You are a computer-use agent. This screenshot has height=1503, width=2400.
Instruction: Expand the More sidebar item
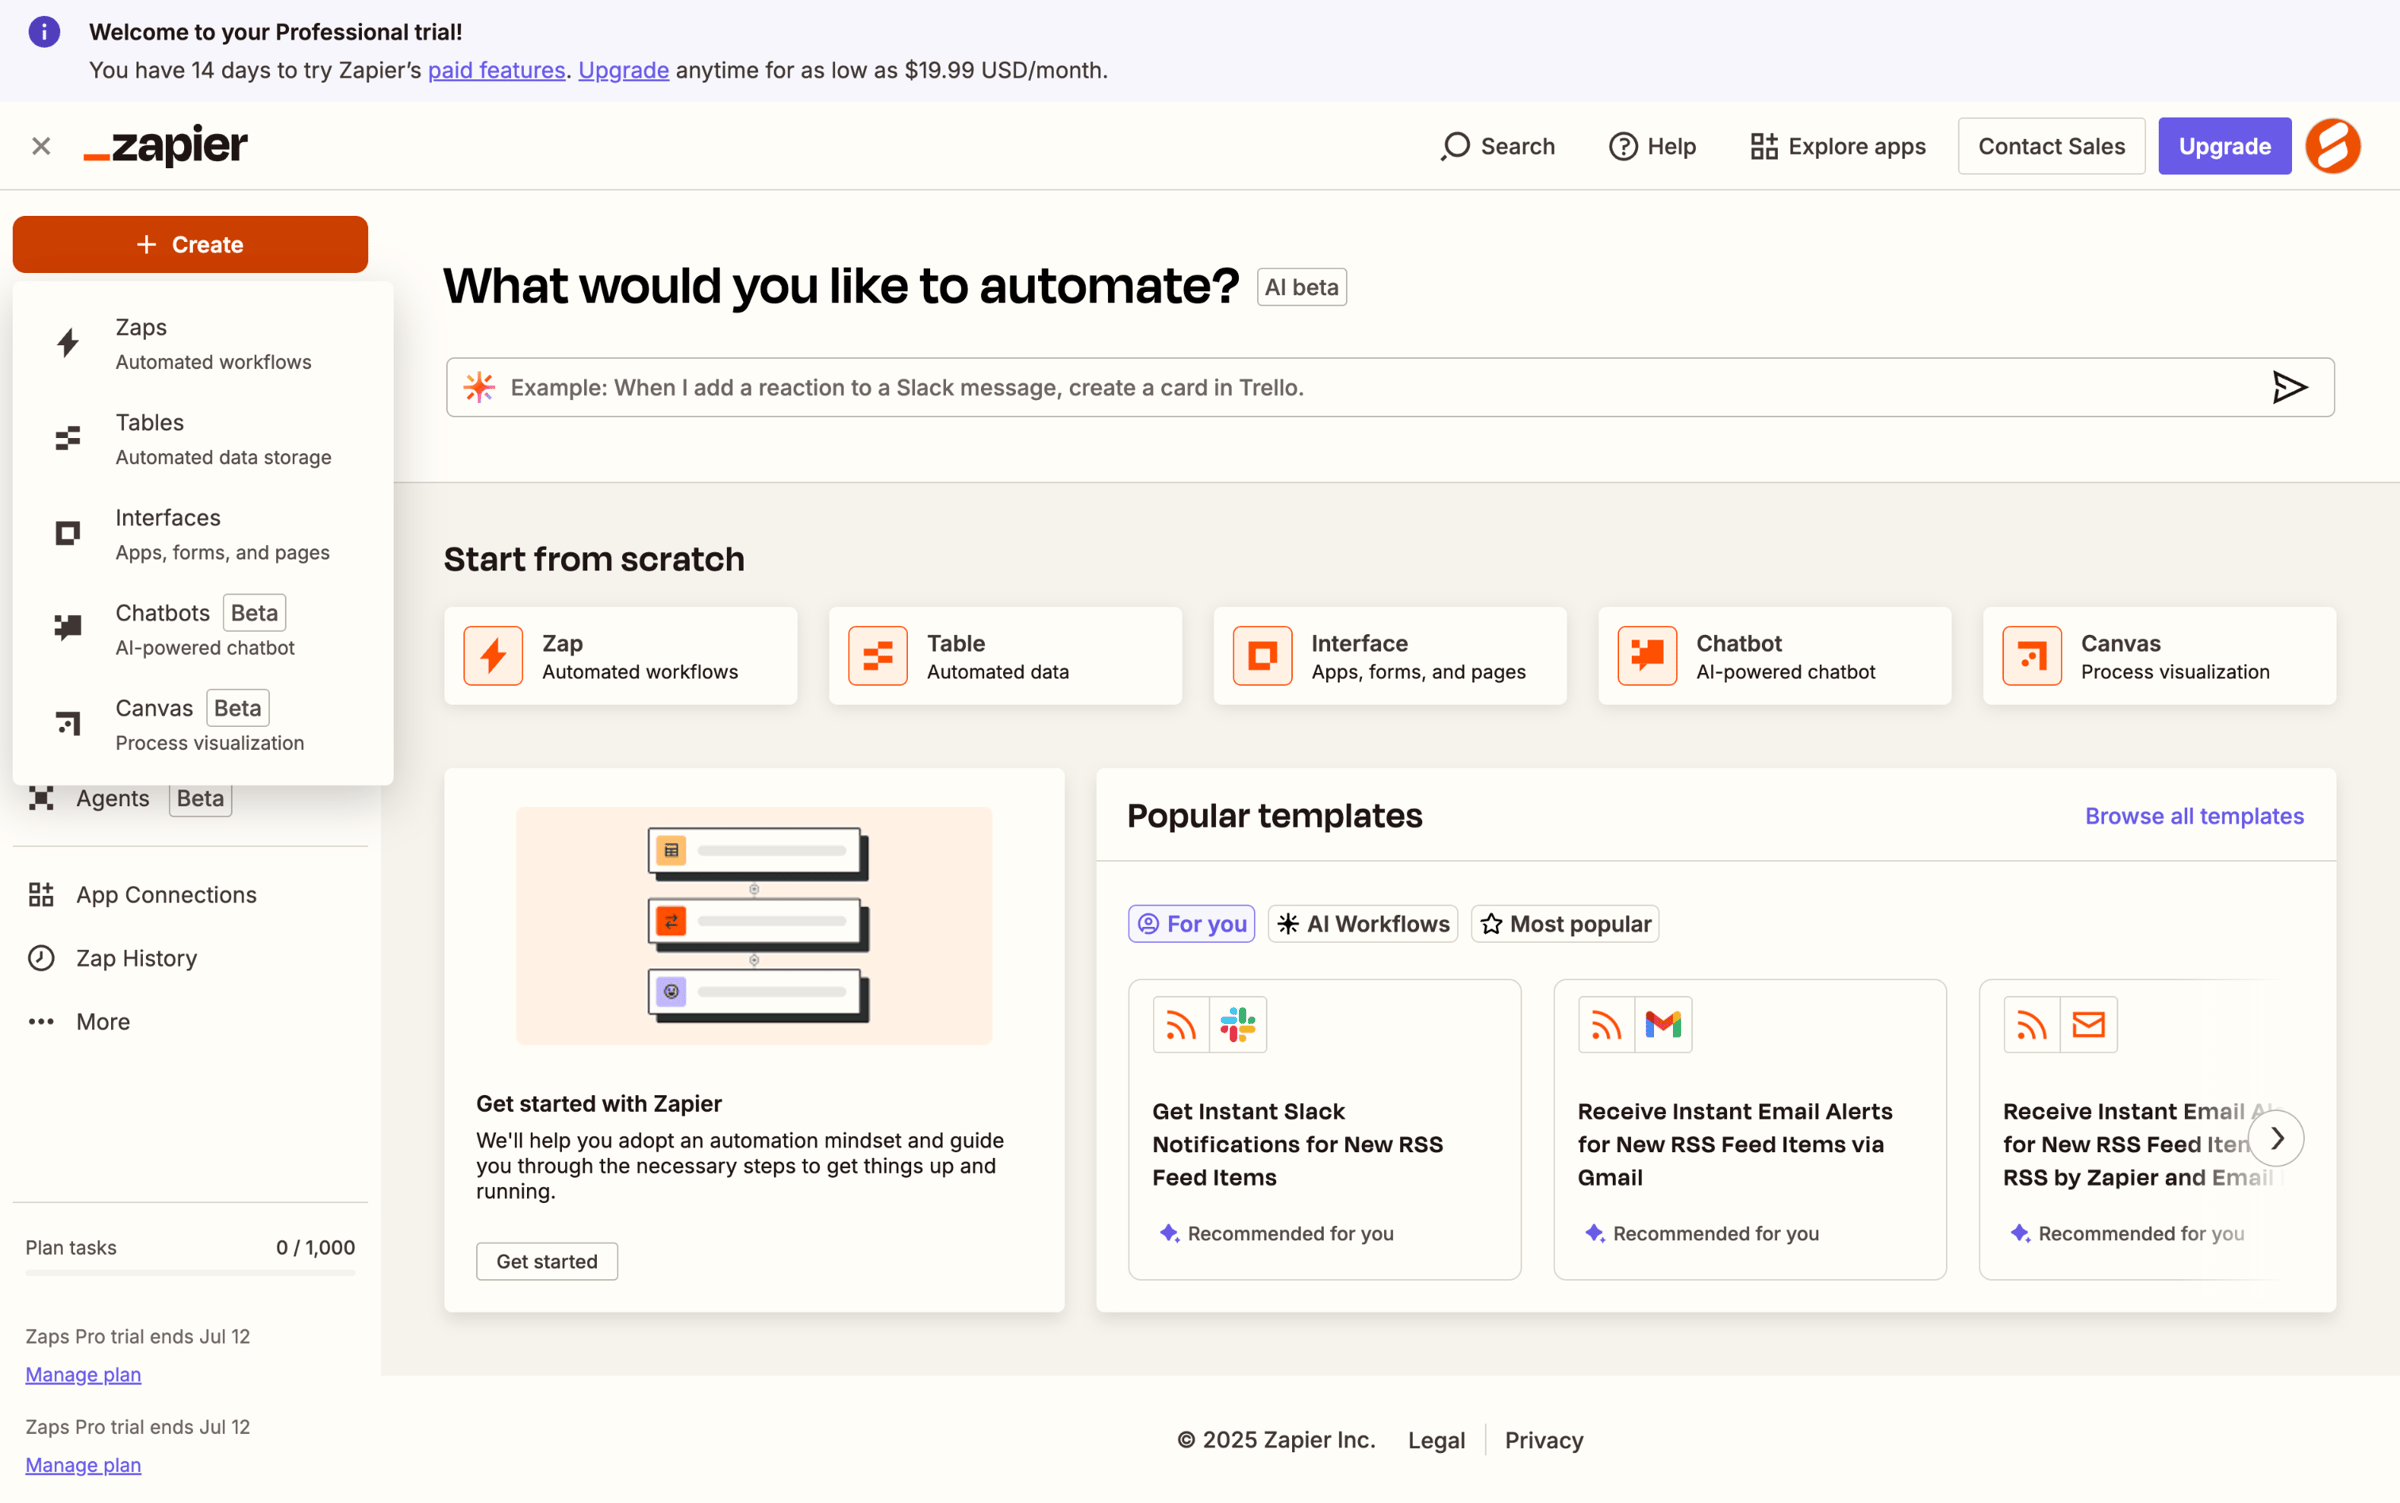coord(190,1021)
